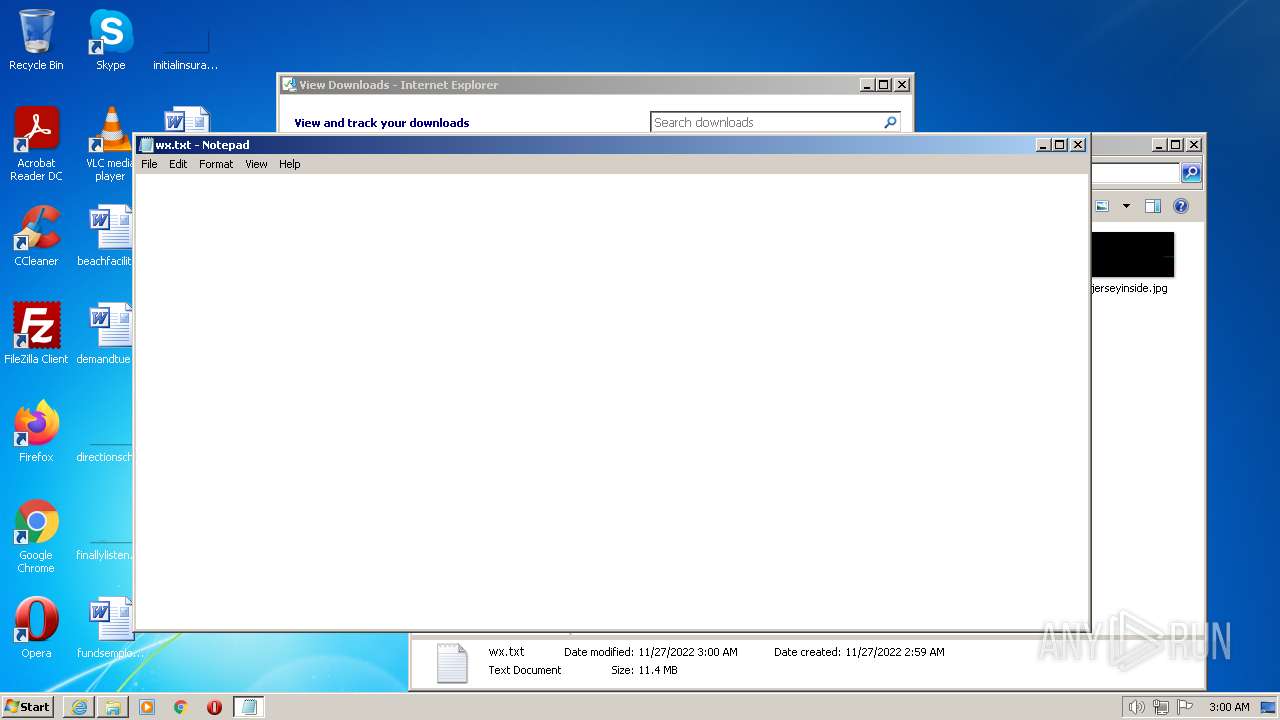Open the VLC media player shortcut
This screenshot has height=720, width=1280.
pyautogui.click(x=110, y=143)
